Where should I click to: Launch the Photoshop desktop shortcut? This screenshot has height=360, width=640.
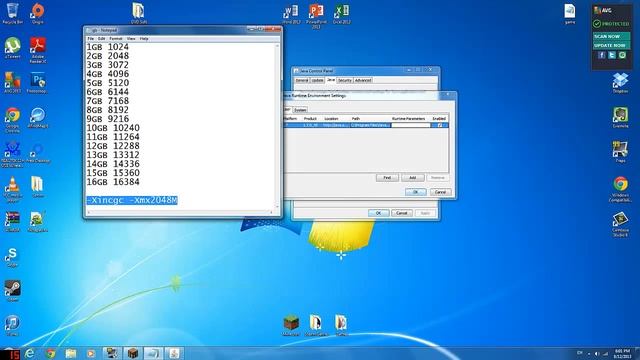tap(38, 83)
